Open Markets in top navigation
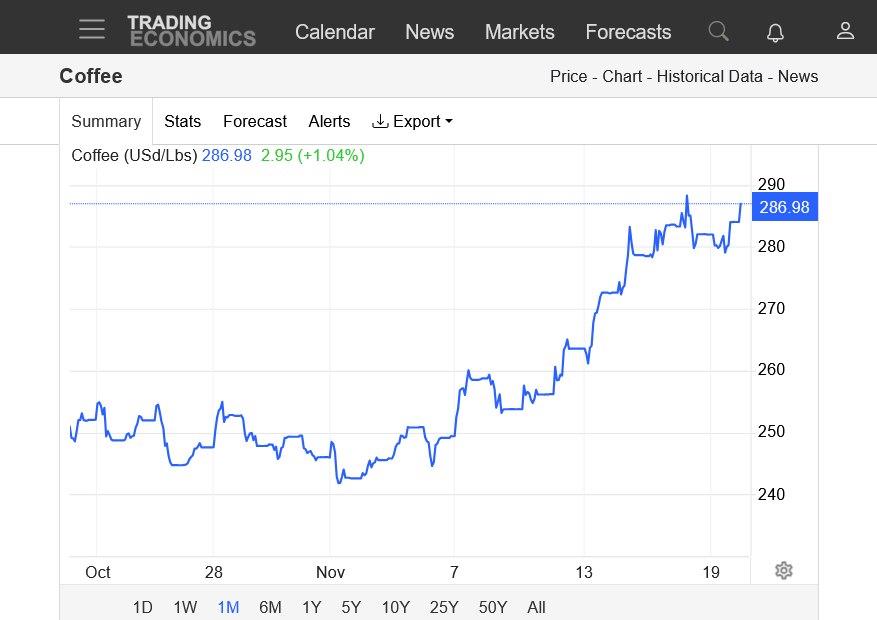This screenshot has height=620, width=877. [519, 32]
